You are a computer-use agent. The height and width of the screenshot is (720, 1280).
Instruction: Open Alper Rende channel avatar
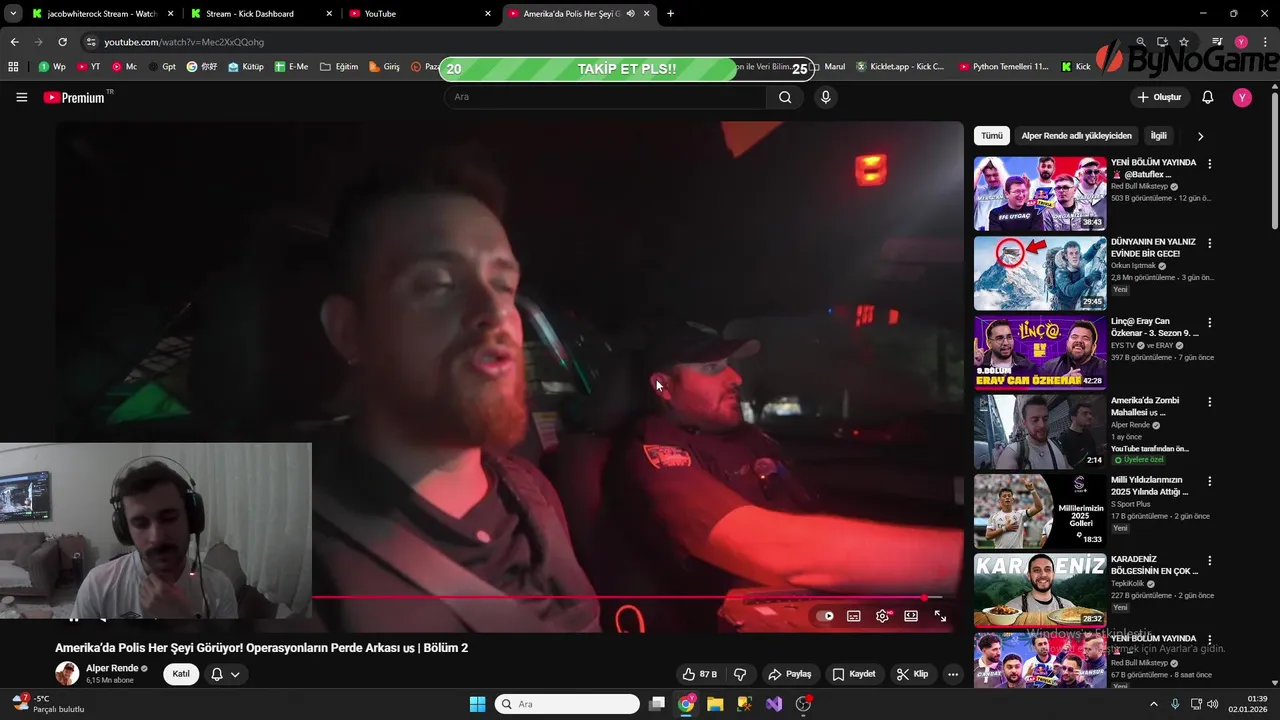point(67,673)
